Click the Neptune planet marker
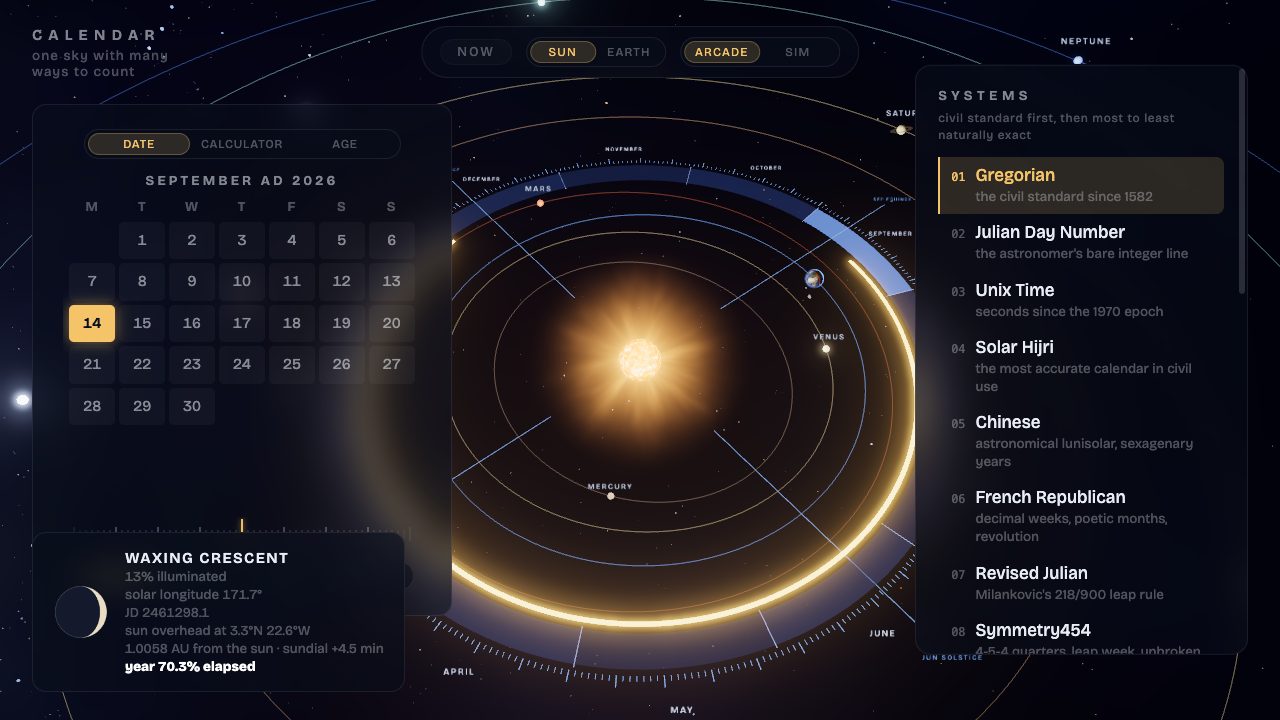The image size is (1280, 720). pos(1078,60)
